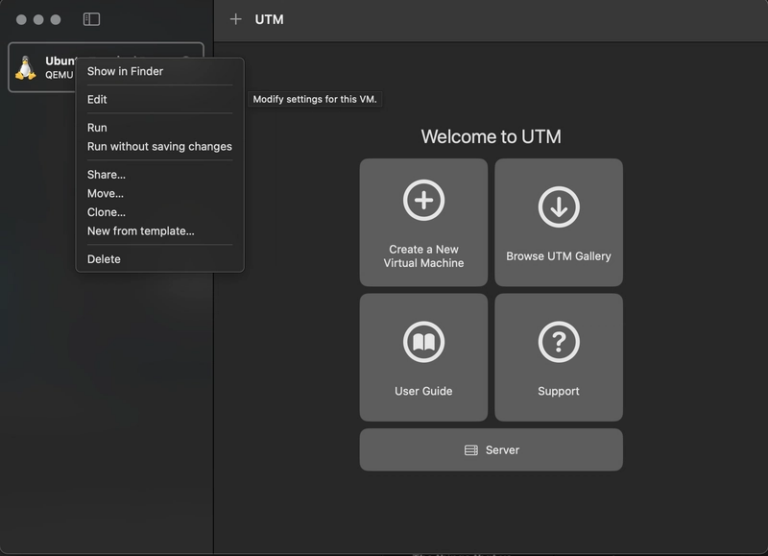Viewport: 768px width, 556px height.
Task: Click the question mark Support icon
Action: (558, 342)
